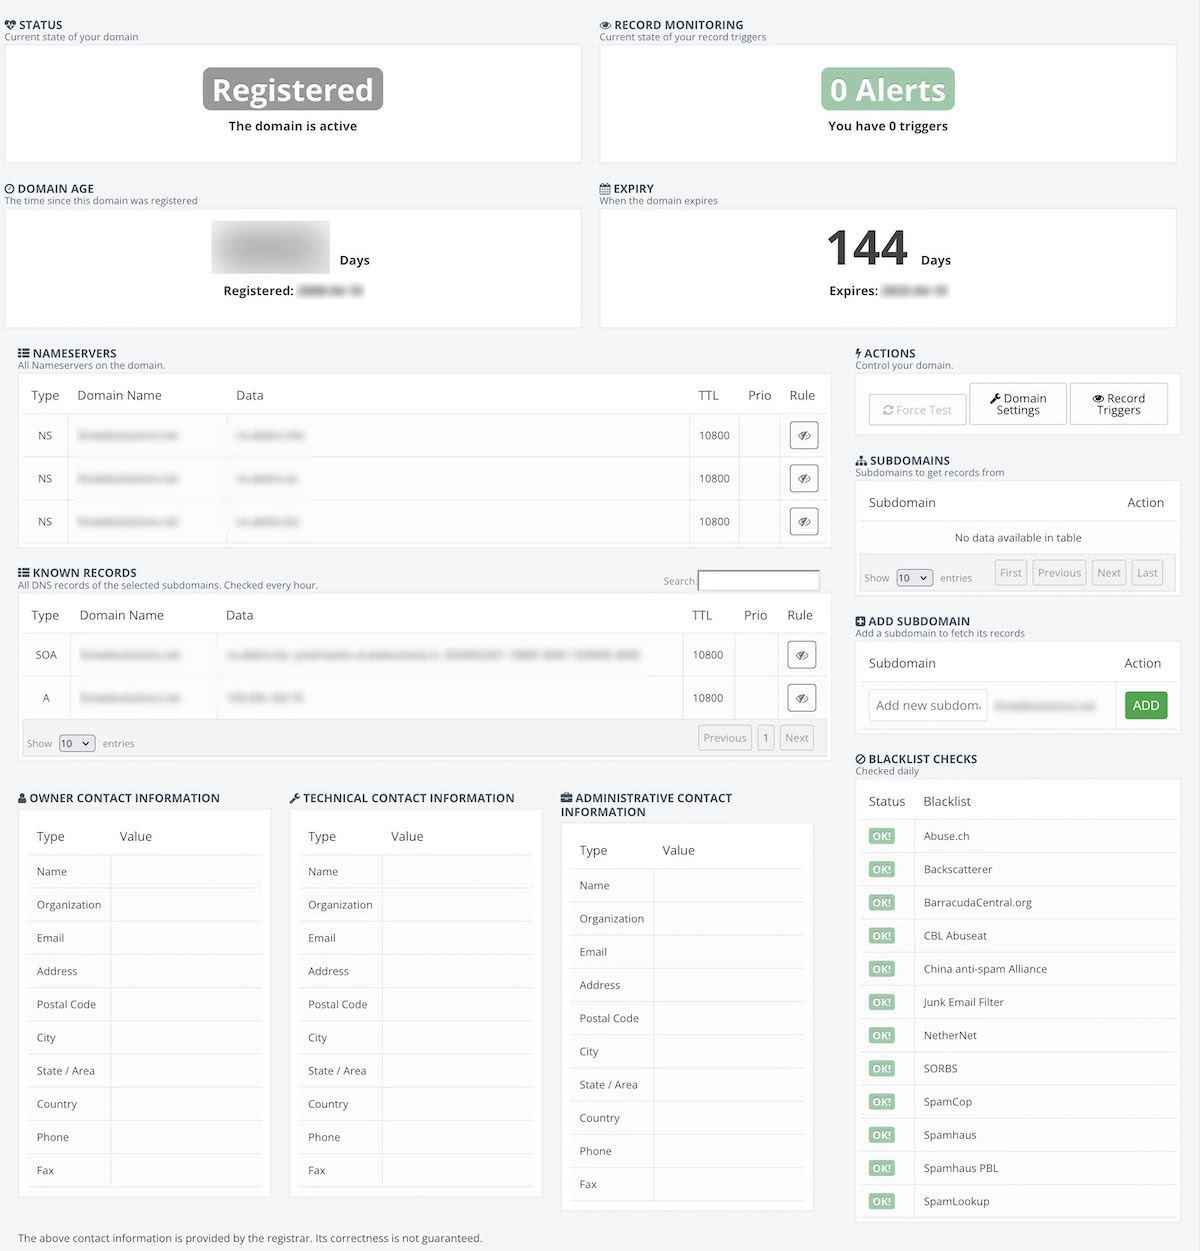Open Subdomains show entries dropdown
The width and height of the screenshot is (1200, 1251).
(x=914, y=577)
